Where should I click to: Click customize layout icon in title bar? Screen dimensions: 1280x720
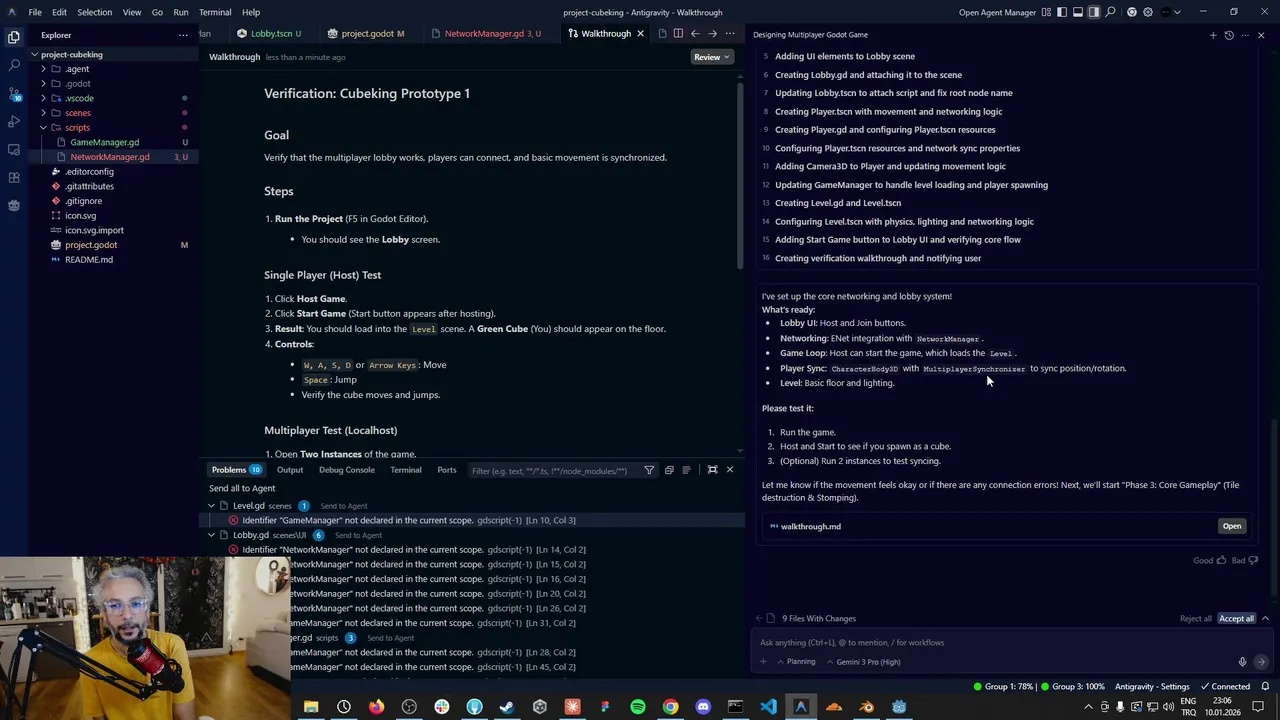pyautogui.click(x=1046, y=12)
